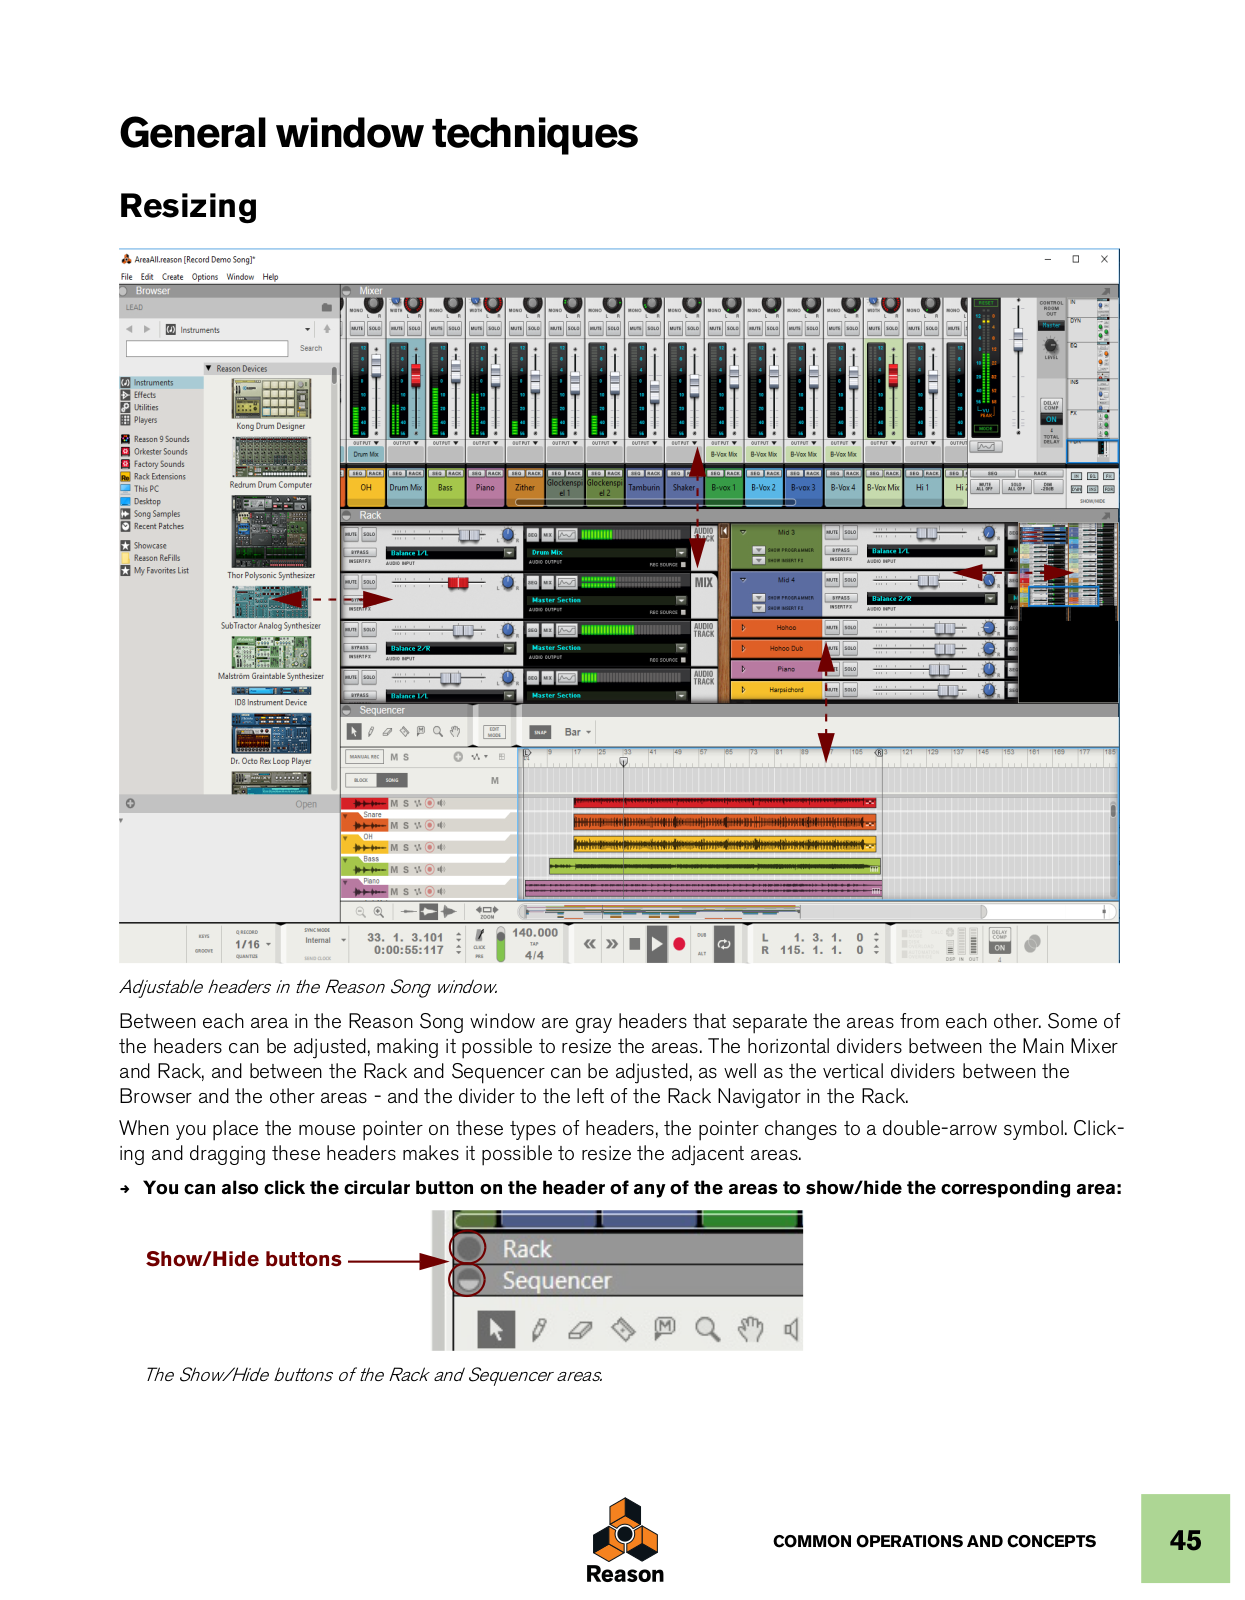
Task: Click the red fader on the Drum Mix channel
Action: 416,375
